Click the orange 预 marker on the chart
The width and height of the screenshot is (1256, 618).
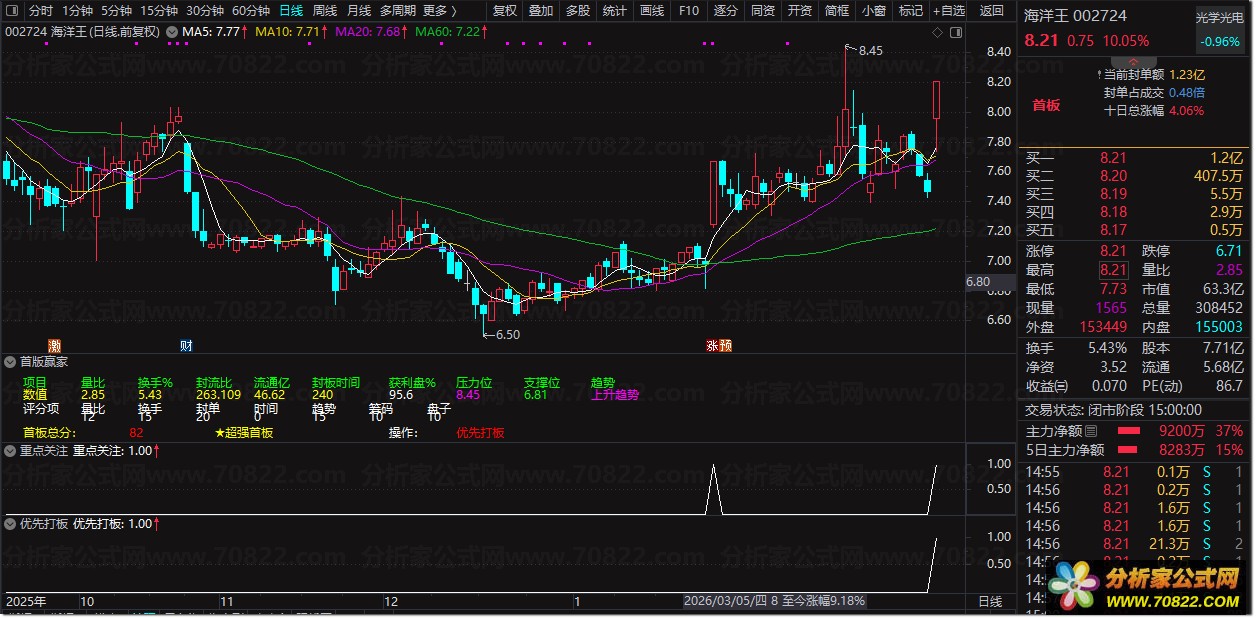click(x=726, y=346)
